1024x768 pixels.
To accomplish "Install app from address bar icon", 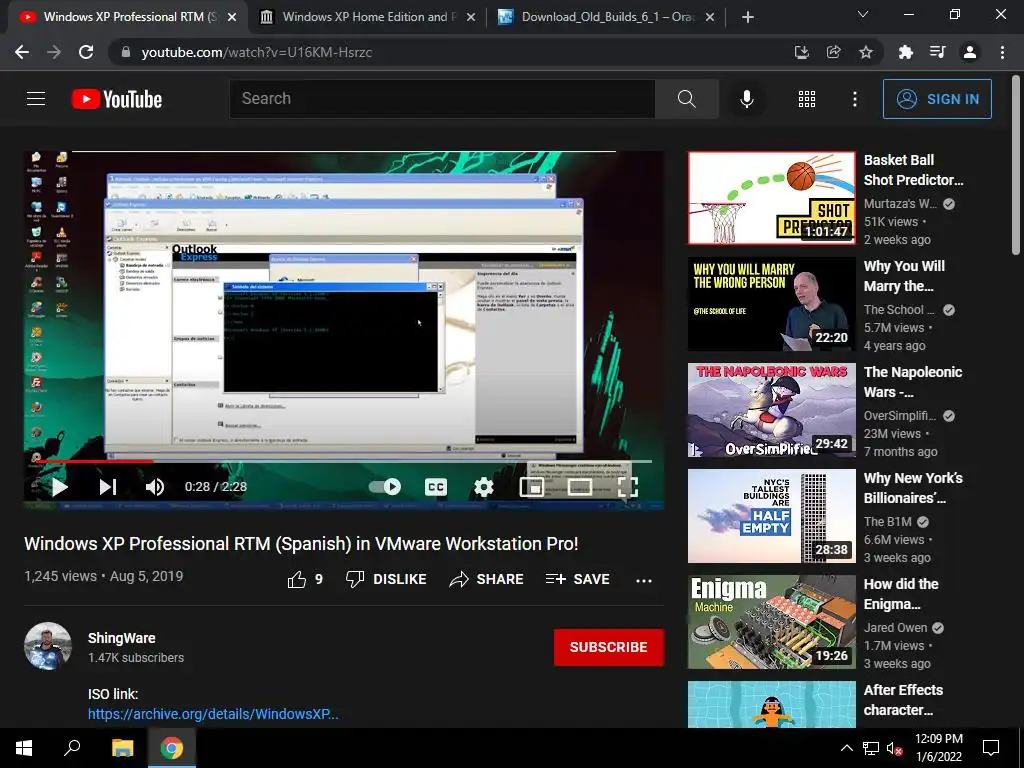I will click(801, 52).
